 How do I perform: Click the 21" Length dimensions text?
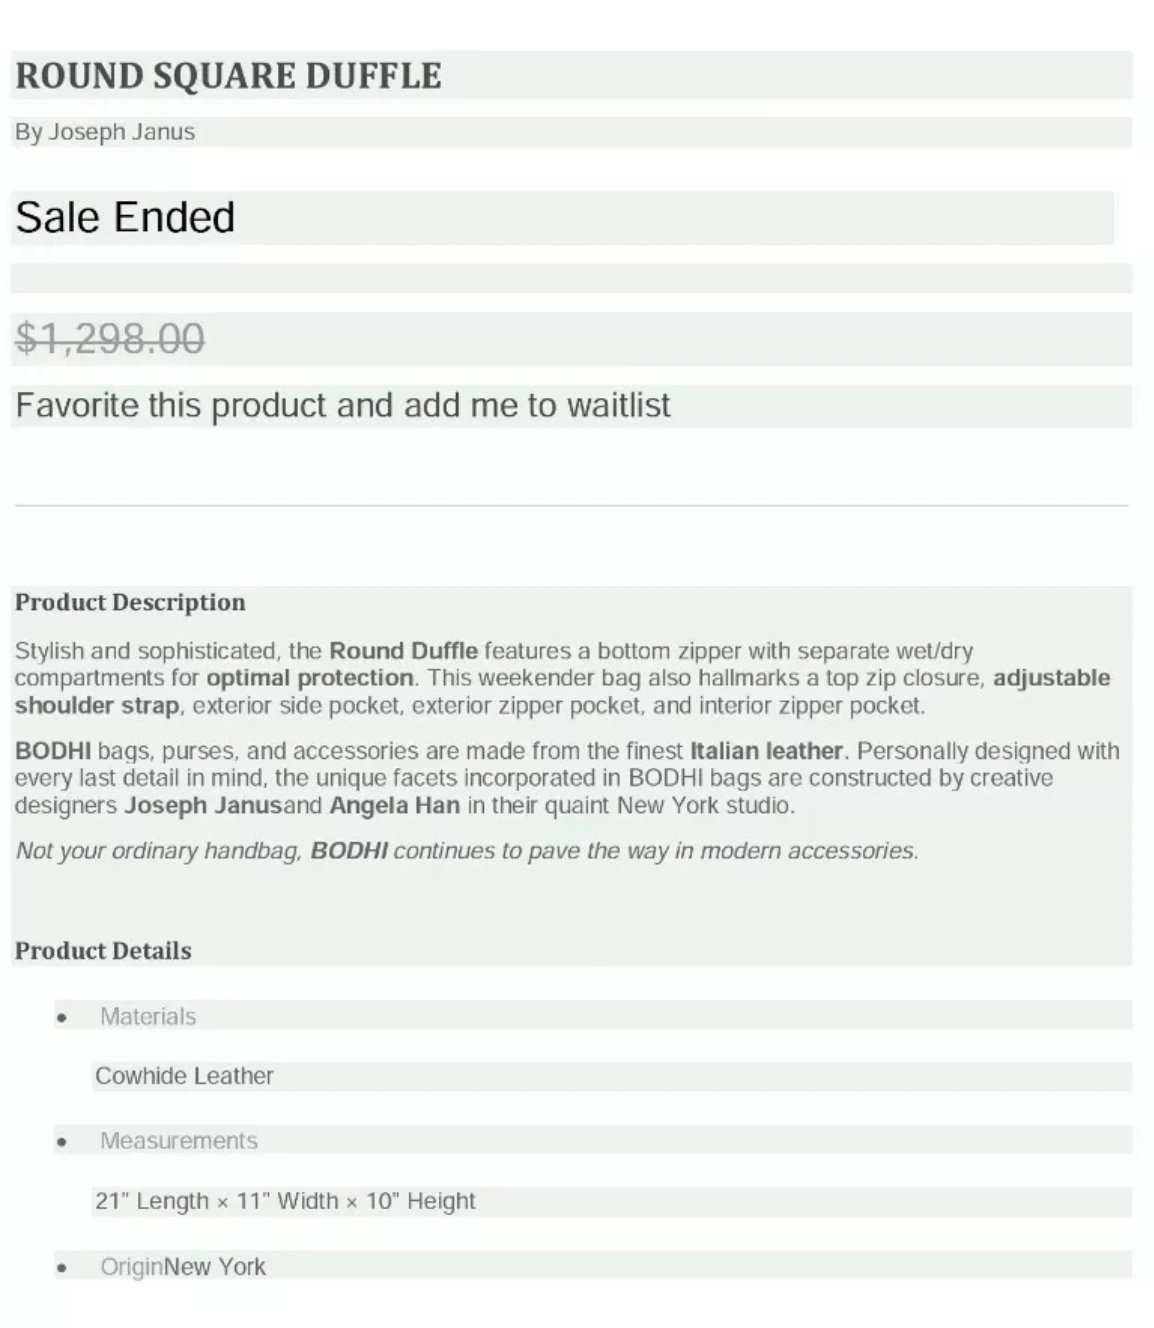[285, 1201]
